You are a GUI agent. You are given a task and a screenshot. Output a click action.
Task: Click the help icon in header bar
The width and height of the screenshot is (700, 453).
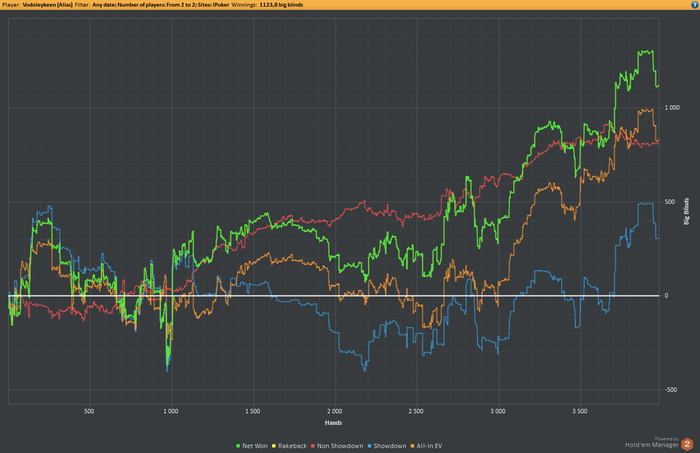695,4
